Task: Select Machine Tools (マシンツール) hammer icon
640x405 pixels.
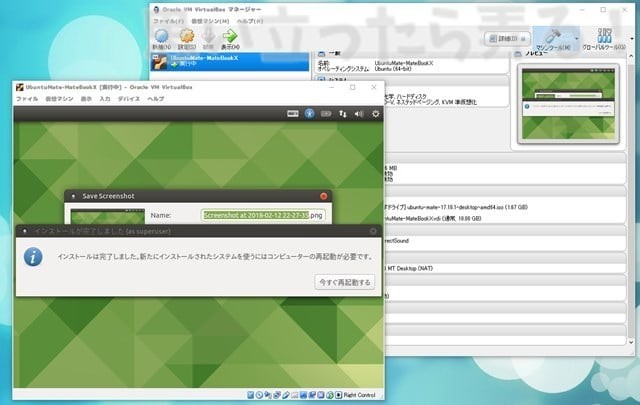Action: click(553, 39)
